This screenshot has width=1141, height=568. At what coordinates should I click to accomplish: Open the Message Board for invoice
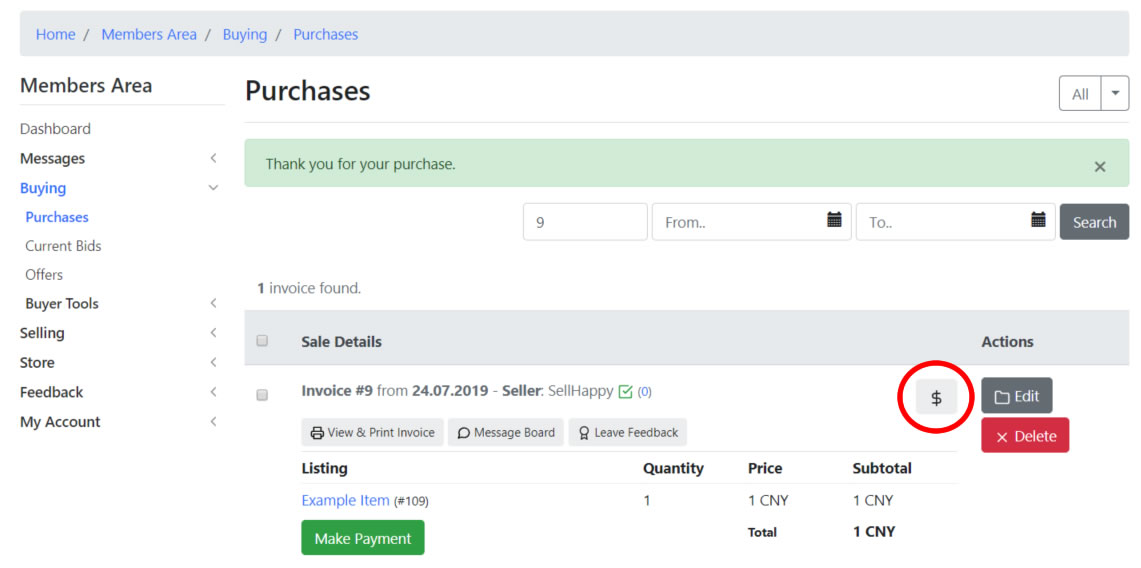click(x=506, y=432)
